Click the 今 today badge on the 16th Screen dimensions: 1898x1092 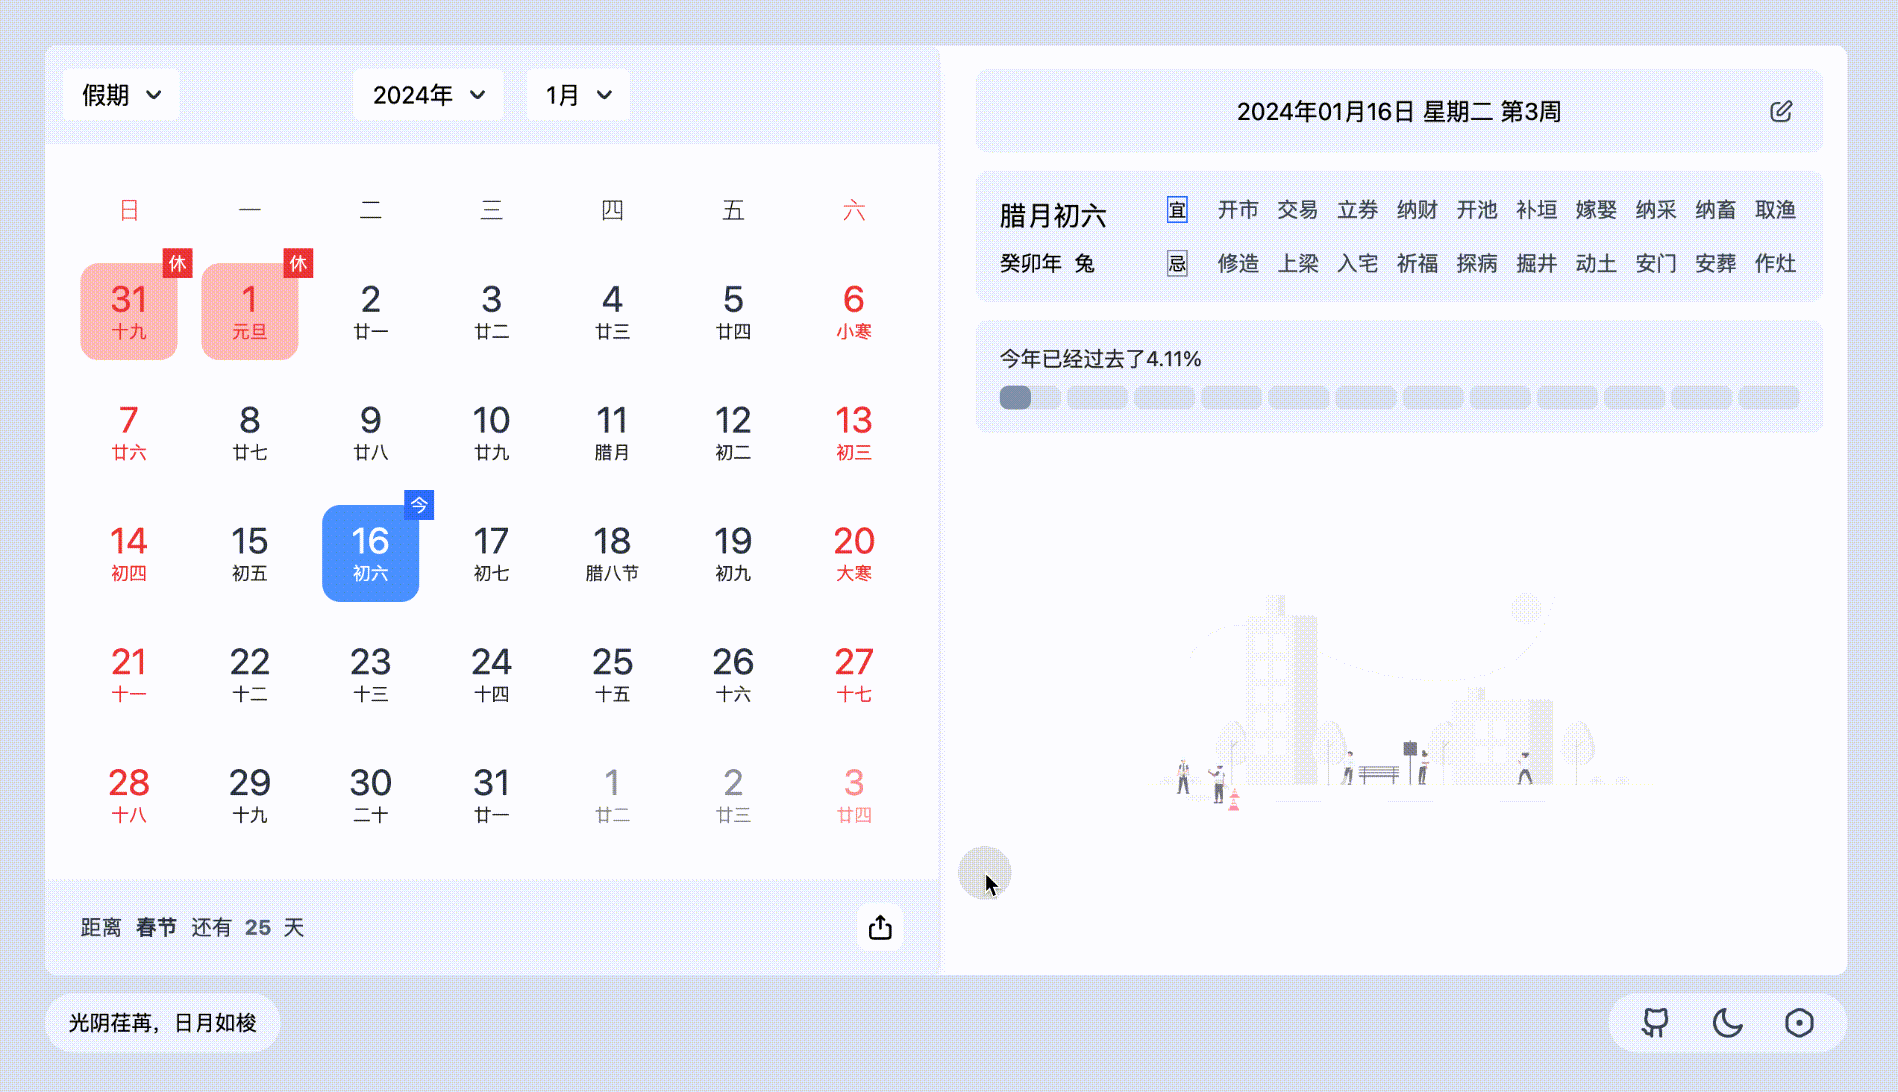coord(419,505)
